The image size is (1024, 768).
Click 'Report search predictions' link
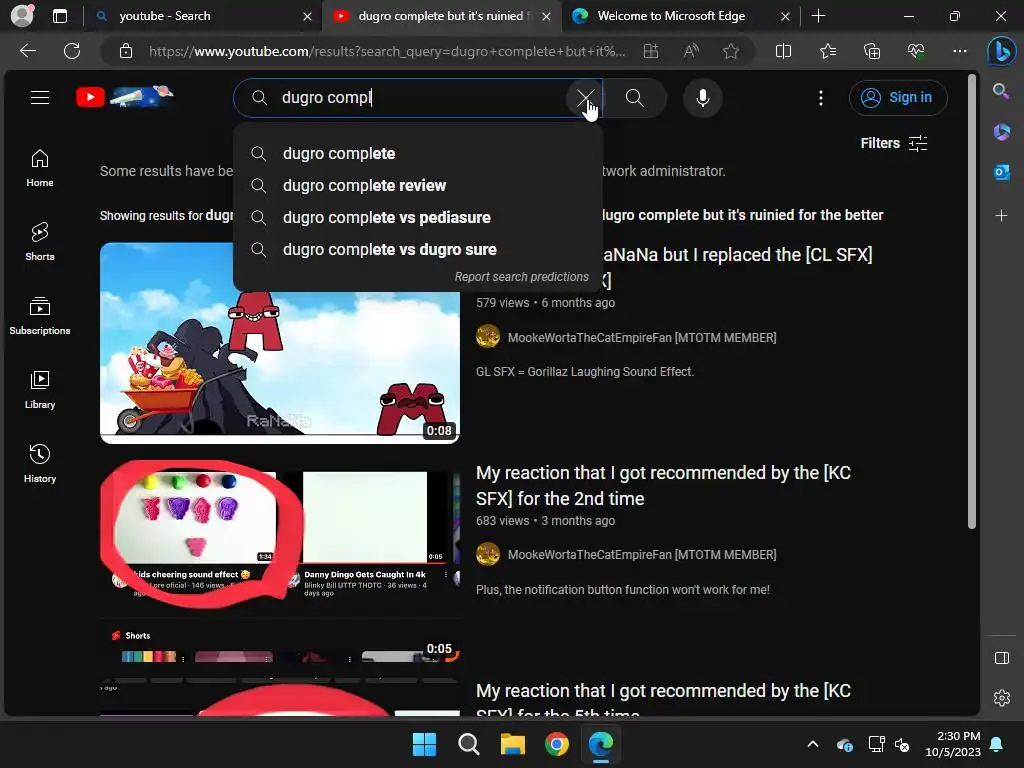(x=521, y=277)
